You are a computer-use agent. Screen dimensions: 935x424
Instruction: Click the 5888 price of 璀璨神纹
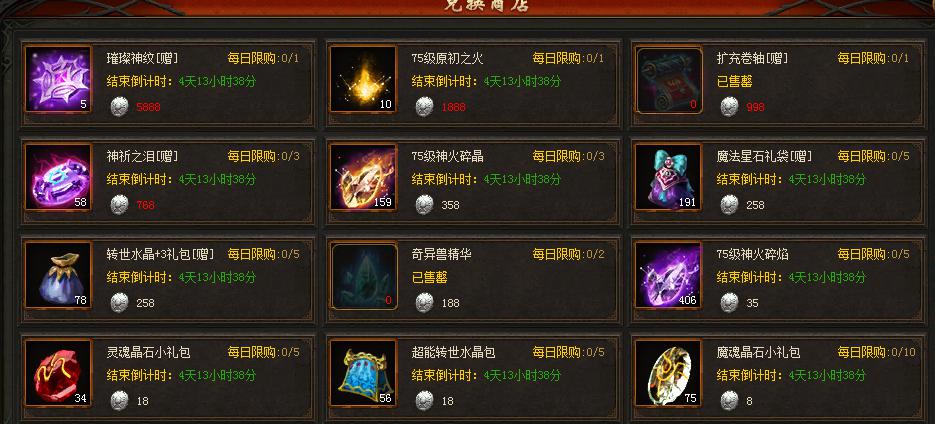[x=148, y=107]
